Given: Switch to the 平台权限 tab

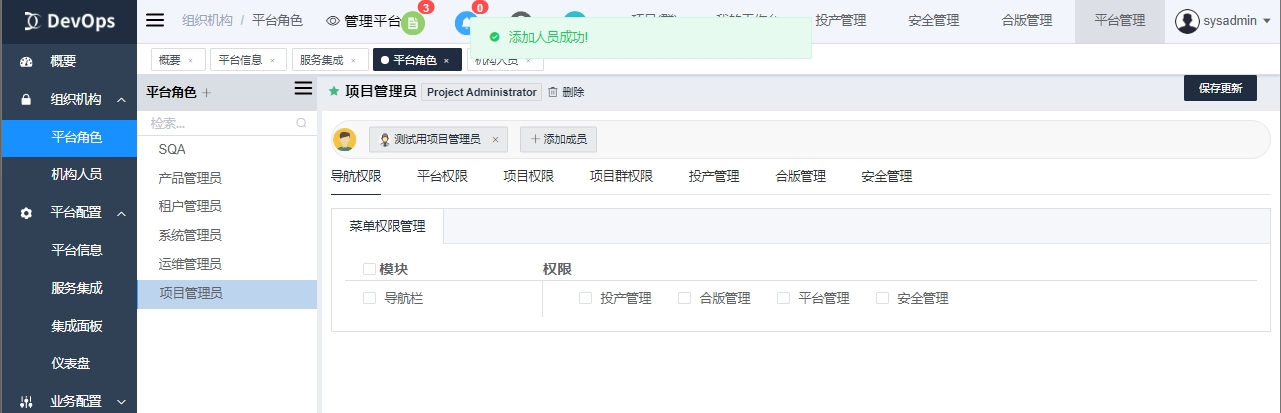Looking at the screenshot, I should click(442, 176).
